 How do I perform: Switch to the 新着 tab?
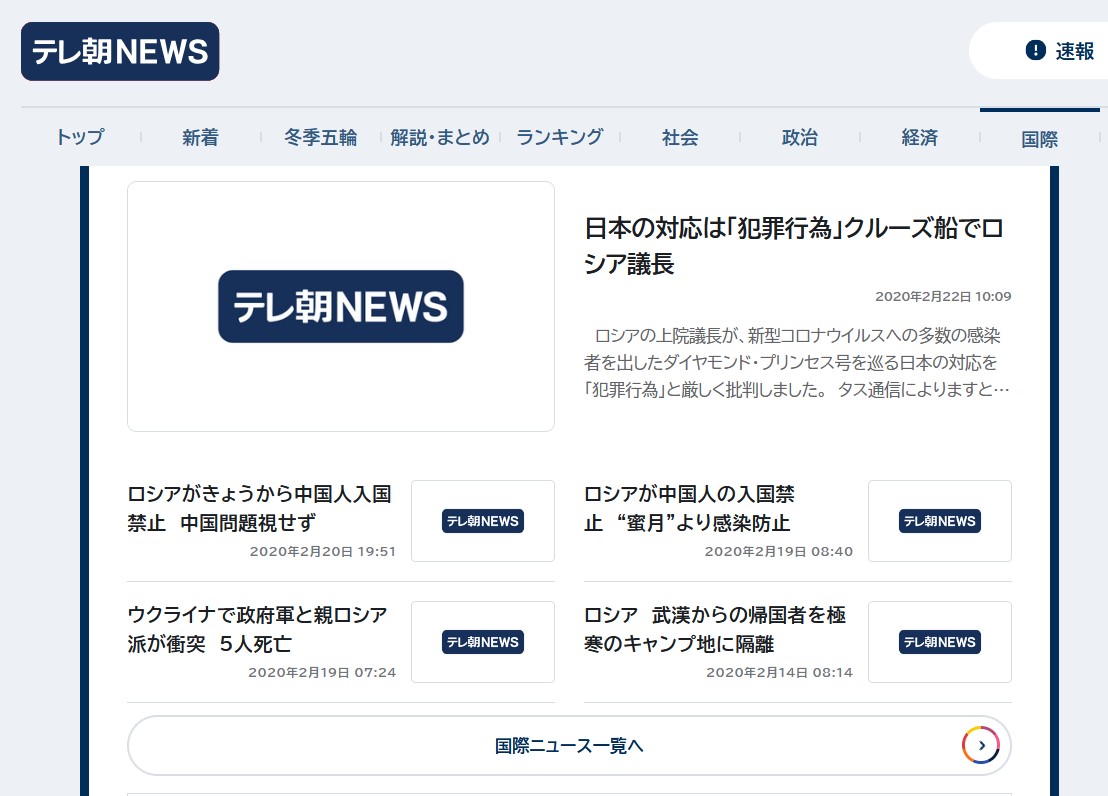tap(200, 138)
